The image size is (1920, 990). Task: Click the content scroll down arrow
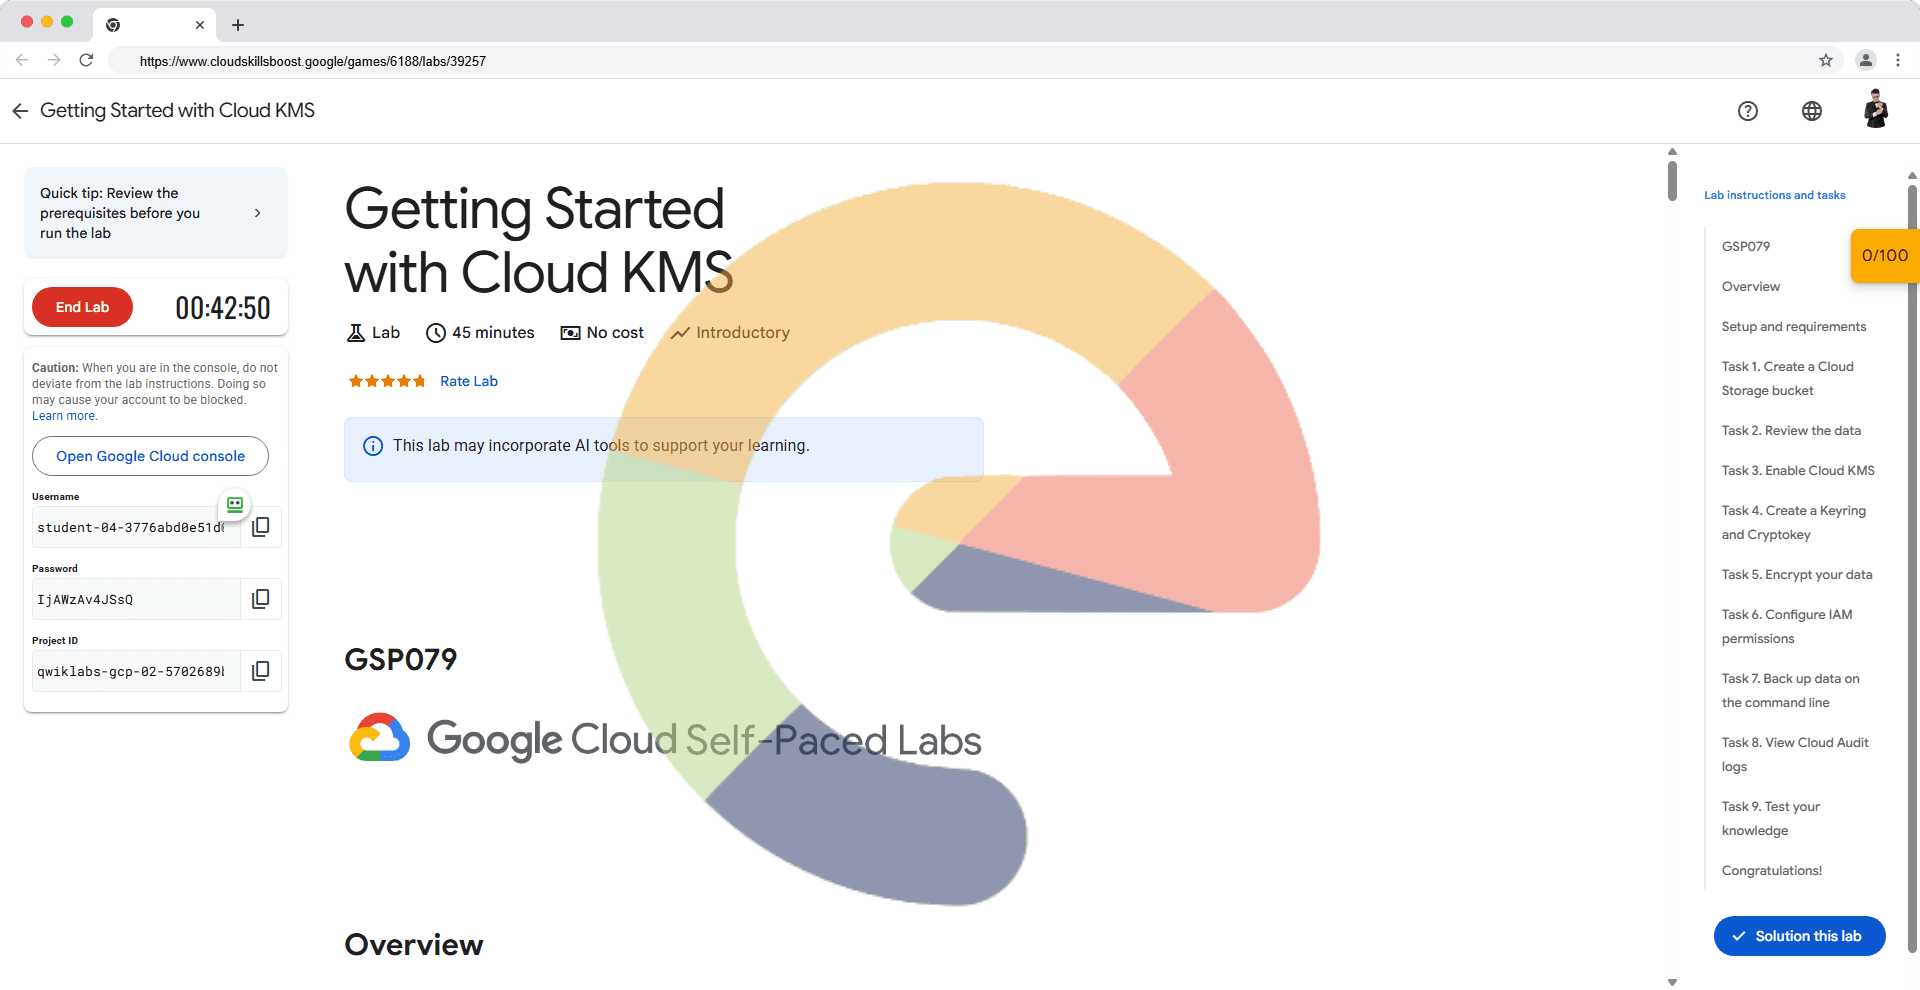coord(1672,982)
